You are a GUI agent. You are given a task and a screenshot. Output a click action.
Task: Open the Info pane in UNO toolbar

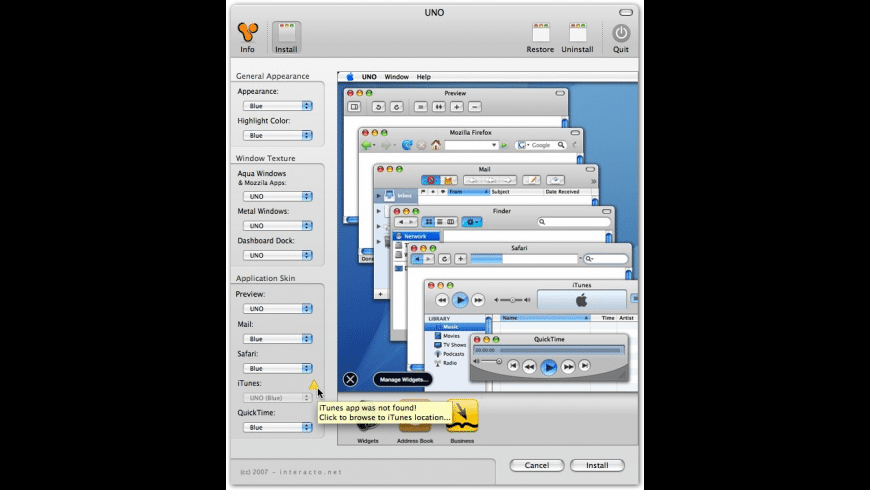(247, 37)
